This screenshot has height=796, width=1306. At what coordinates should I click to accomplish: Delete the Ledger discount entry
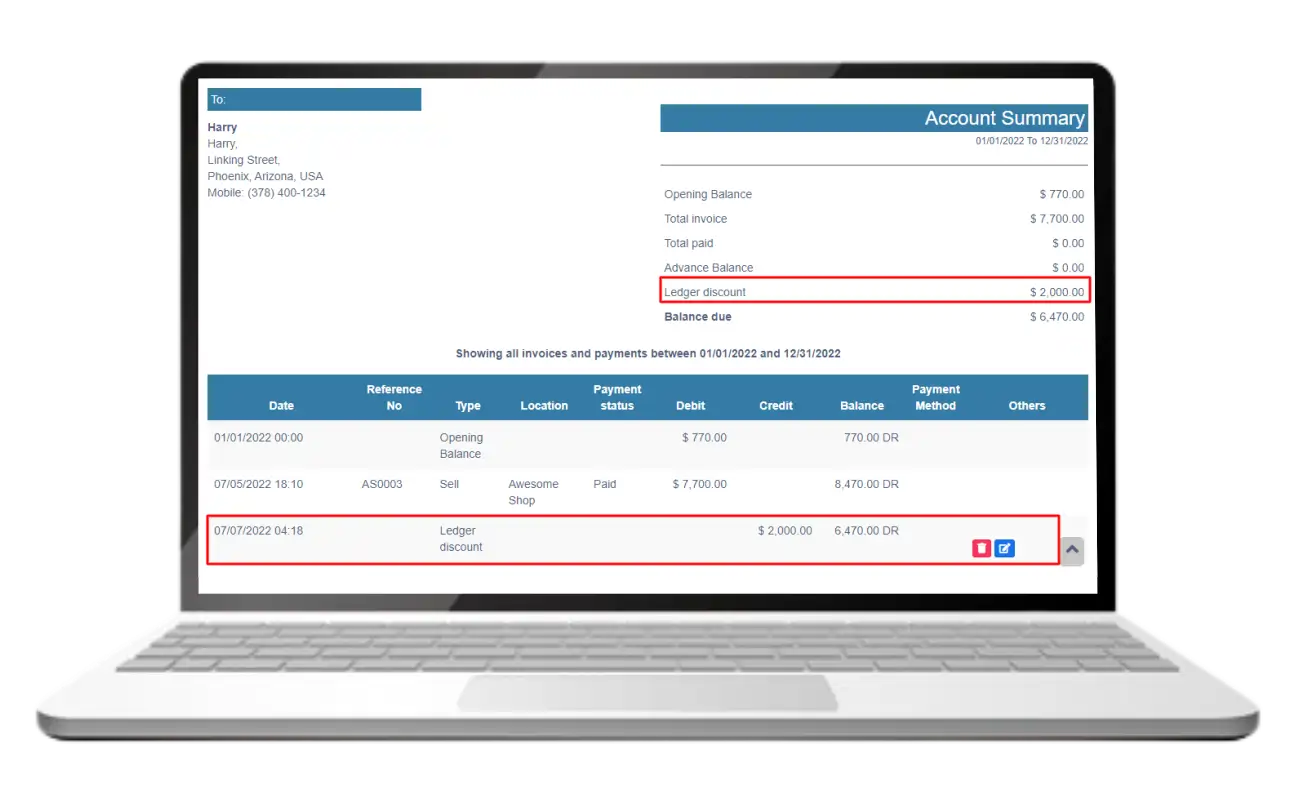(982, 548)
